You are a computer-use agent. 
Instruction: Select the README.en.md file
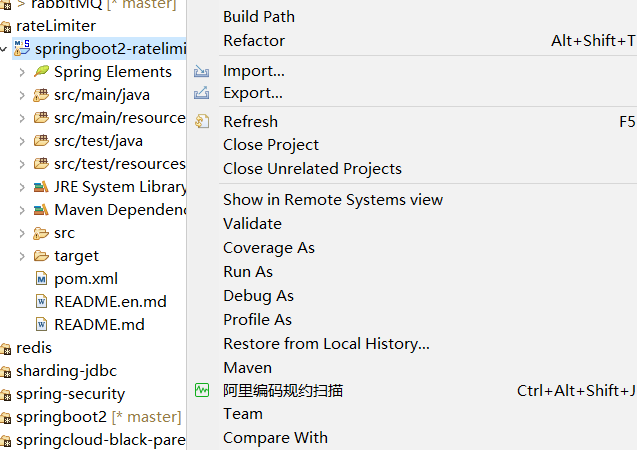coord(110,302)
